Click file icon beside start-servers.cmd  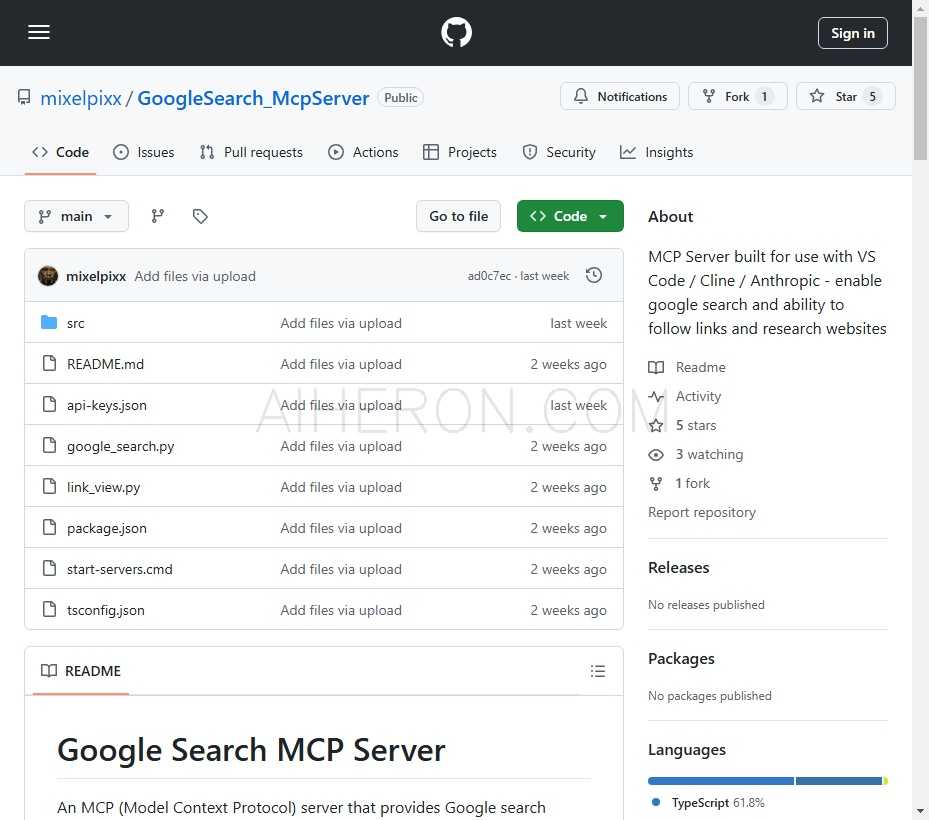pos(49,568)
